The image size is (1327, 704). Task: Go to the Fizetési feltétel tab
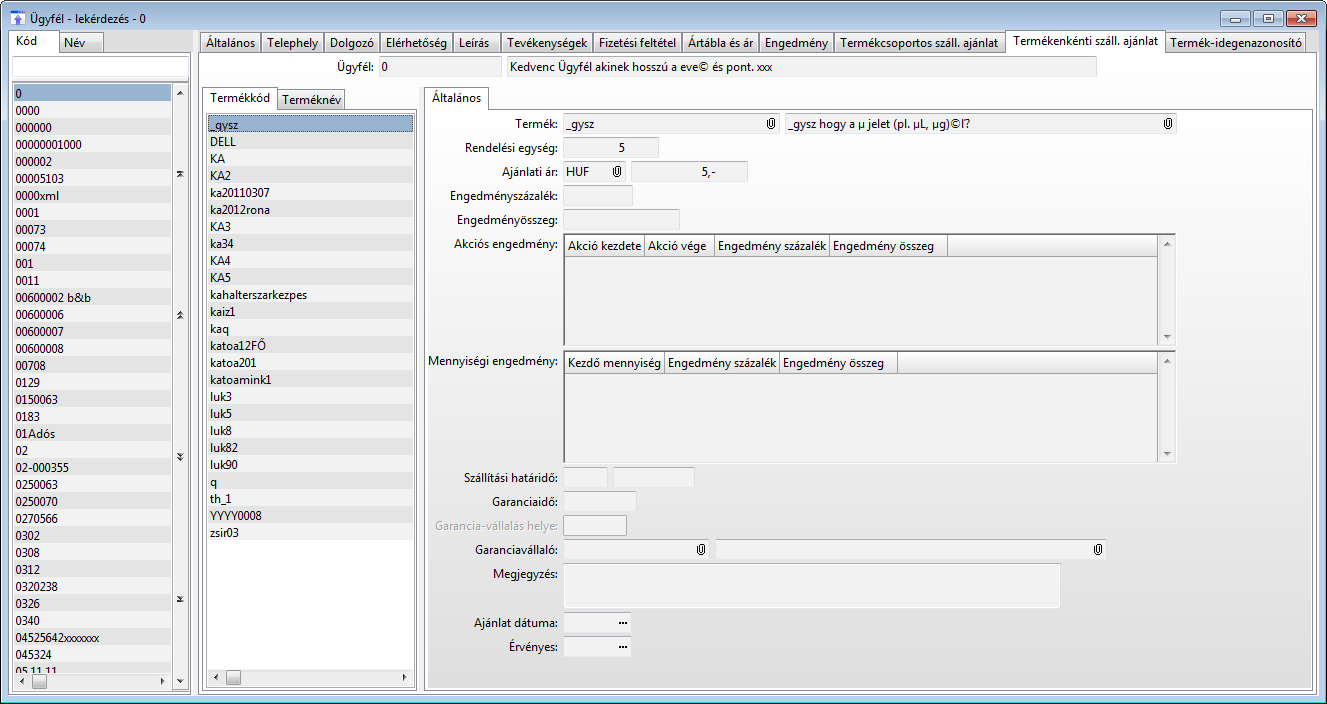pyautogui.click(x=637, y=43)
